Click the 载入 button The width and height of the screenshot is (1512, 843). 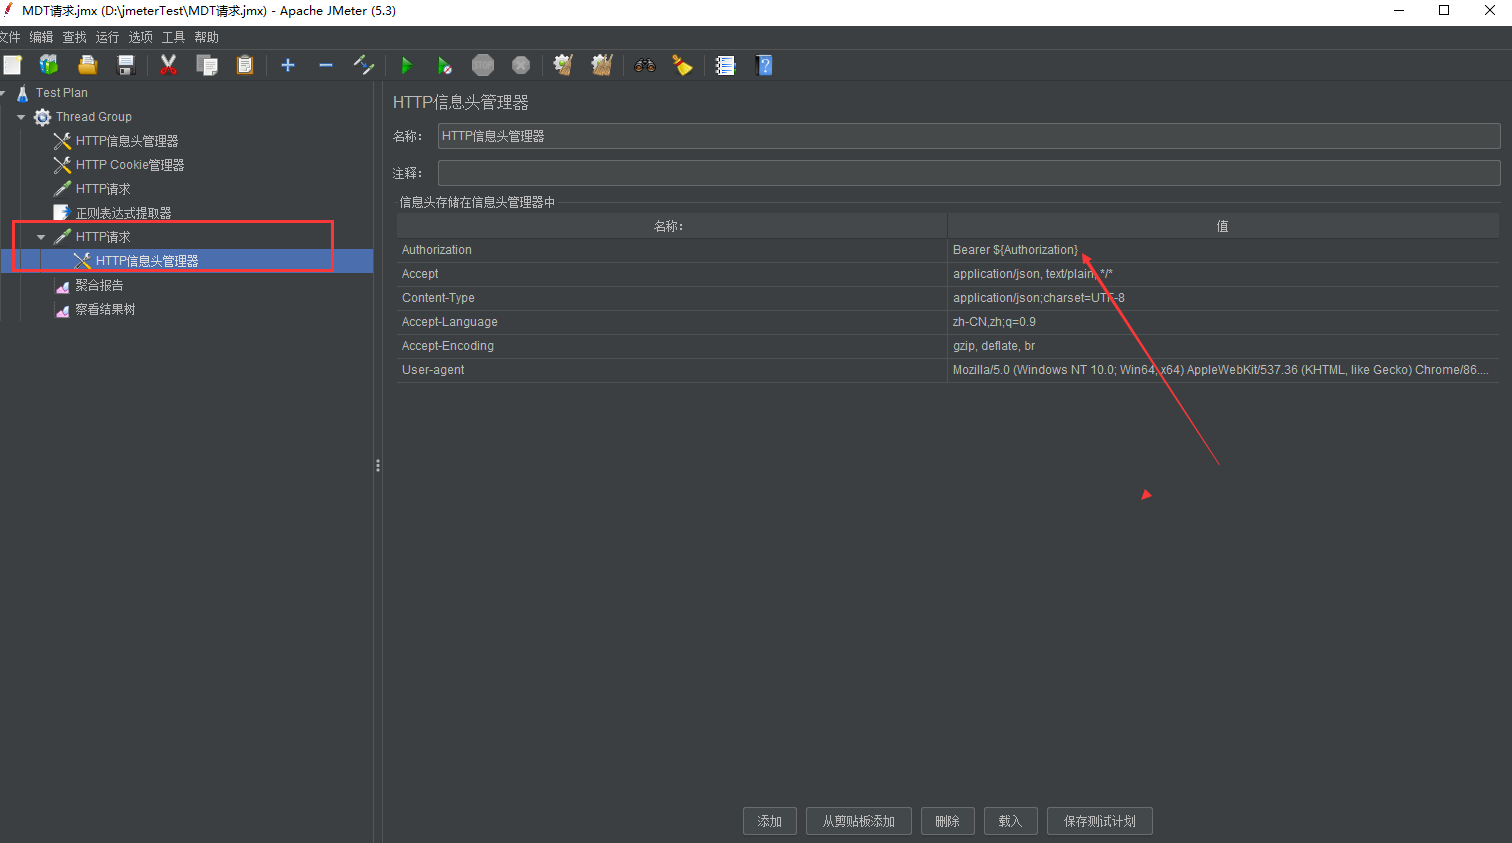(x=1011, y=821)
